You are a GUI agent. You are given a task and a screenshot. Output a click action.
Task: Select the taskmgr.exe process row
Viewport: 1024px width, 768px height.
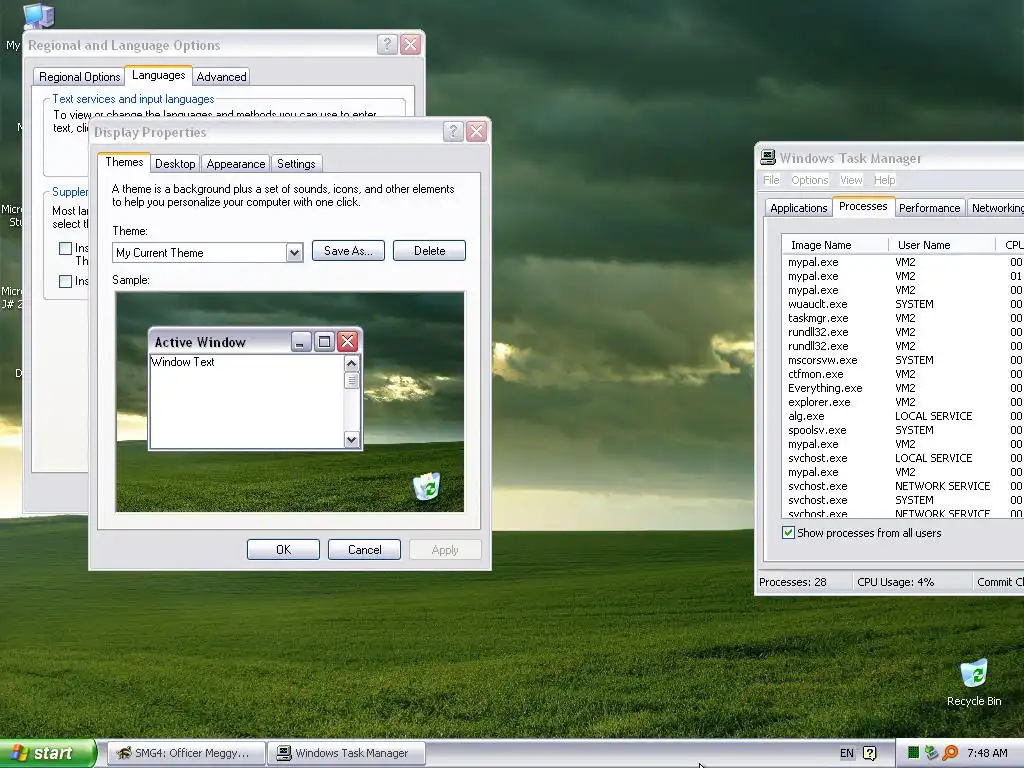coord(904,318)
